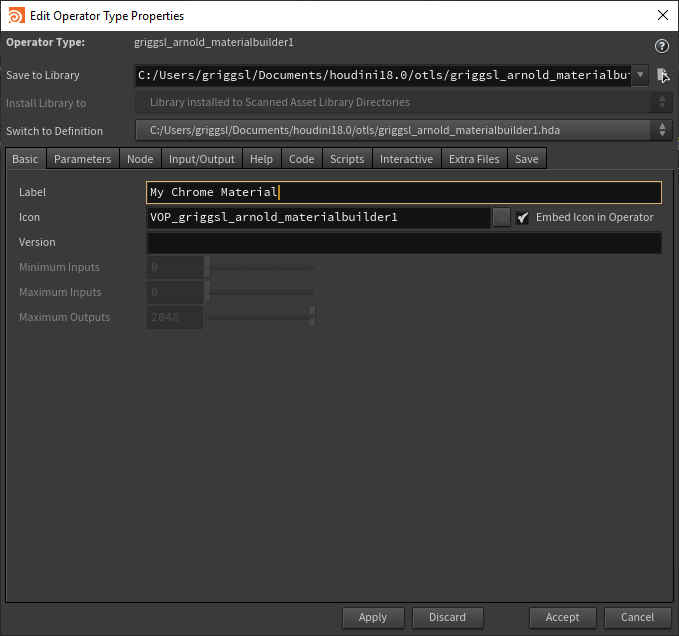This screenshot has width=679, height=636.
Task: Open the Input/Output tab
Action: click(201, 159)
